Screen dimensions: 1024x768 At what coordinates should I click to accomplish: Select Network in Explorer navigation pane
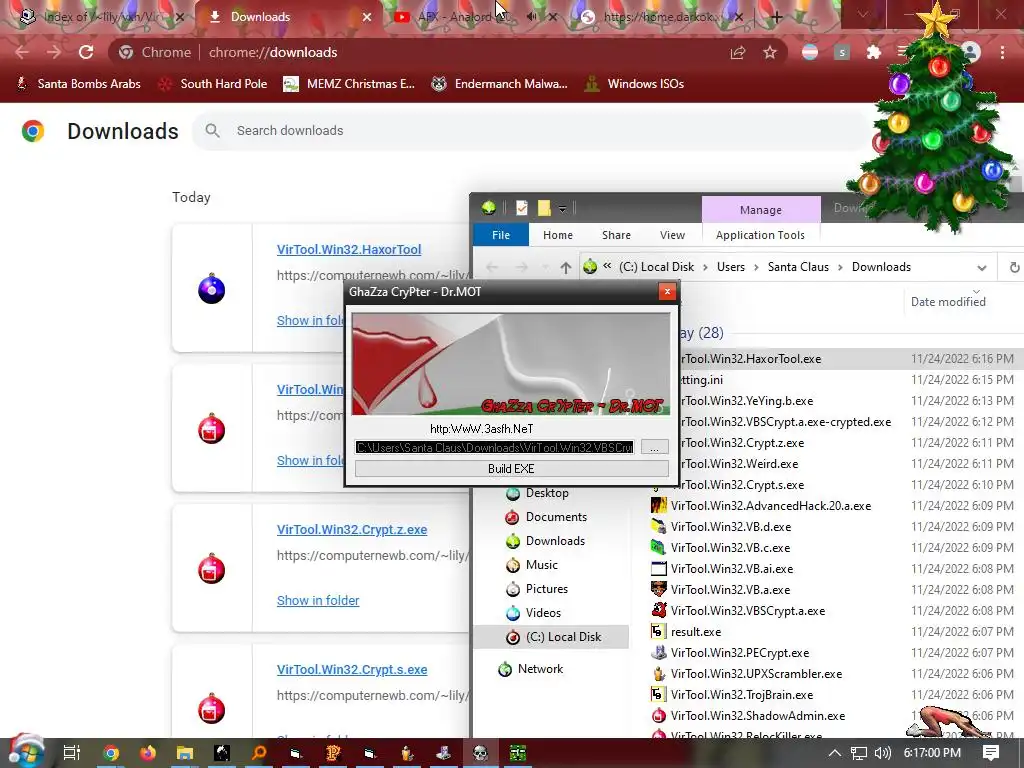[540, 669]
